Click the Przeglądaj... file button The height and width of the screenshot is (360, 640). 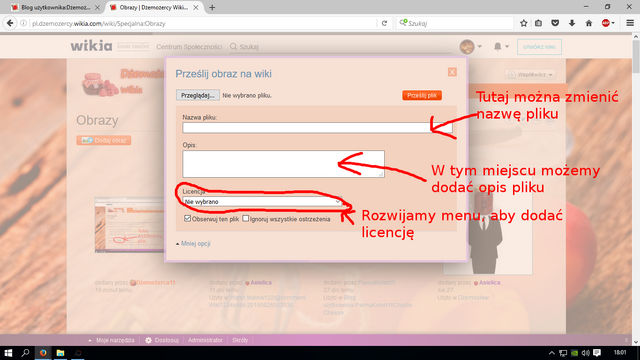click(198, 95)
